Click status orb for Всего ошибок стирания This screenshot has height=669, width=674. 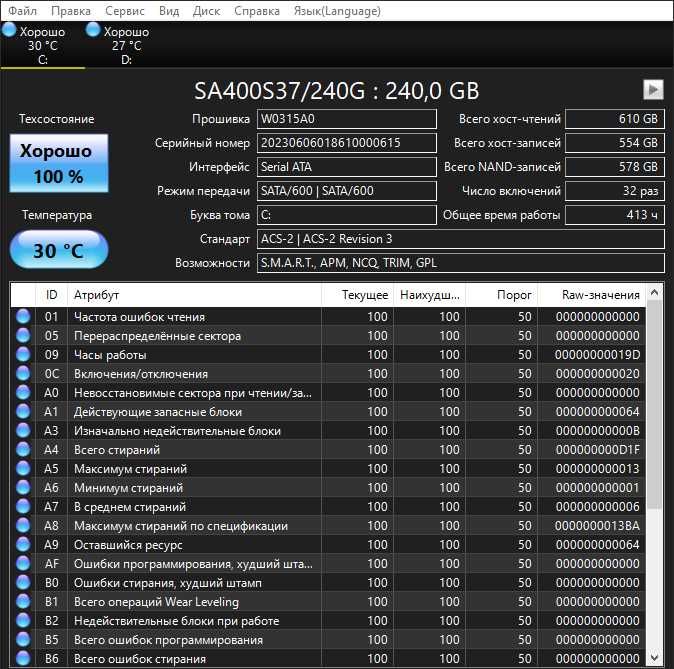pos(23,658)
